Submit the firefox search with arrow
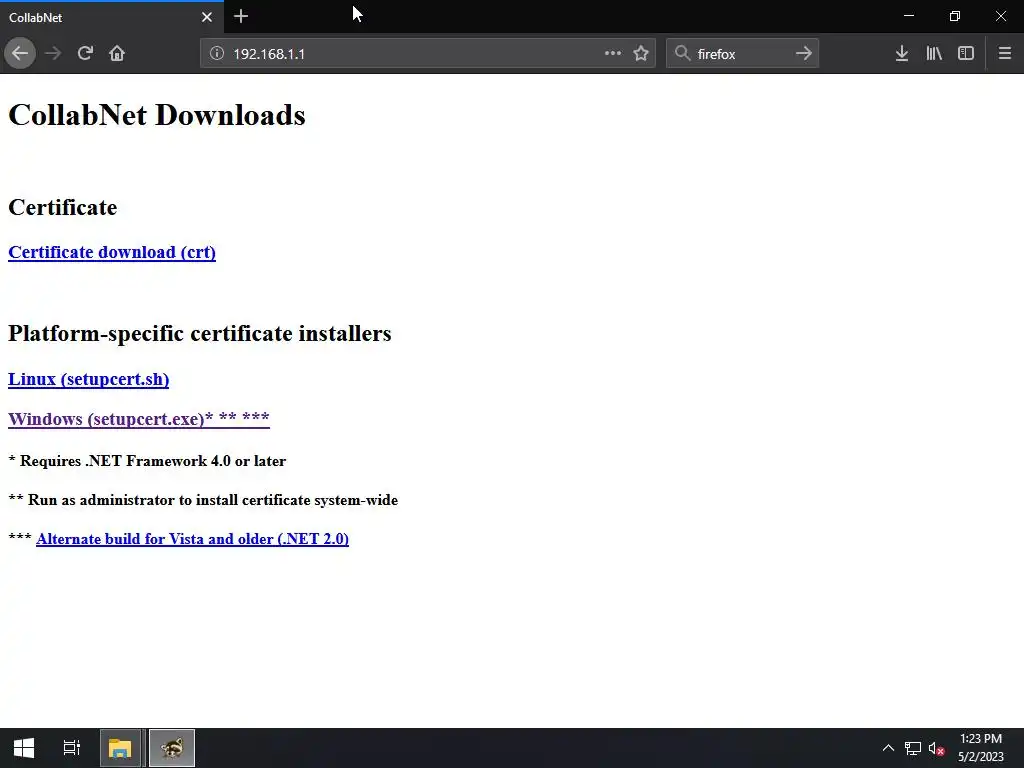Image resolution: width=1024 pixels, height=768 pixels. 803,54
